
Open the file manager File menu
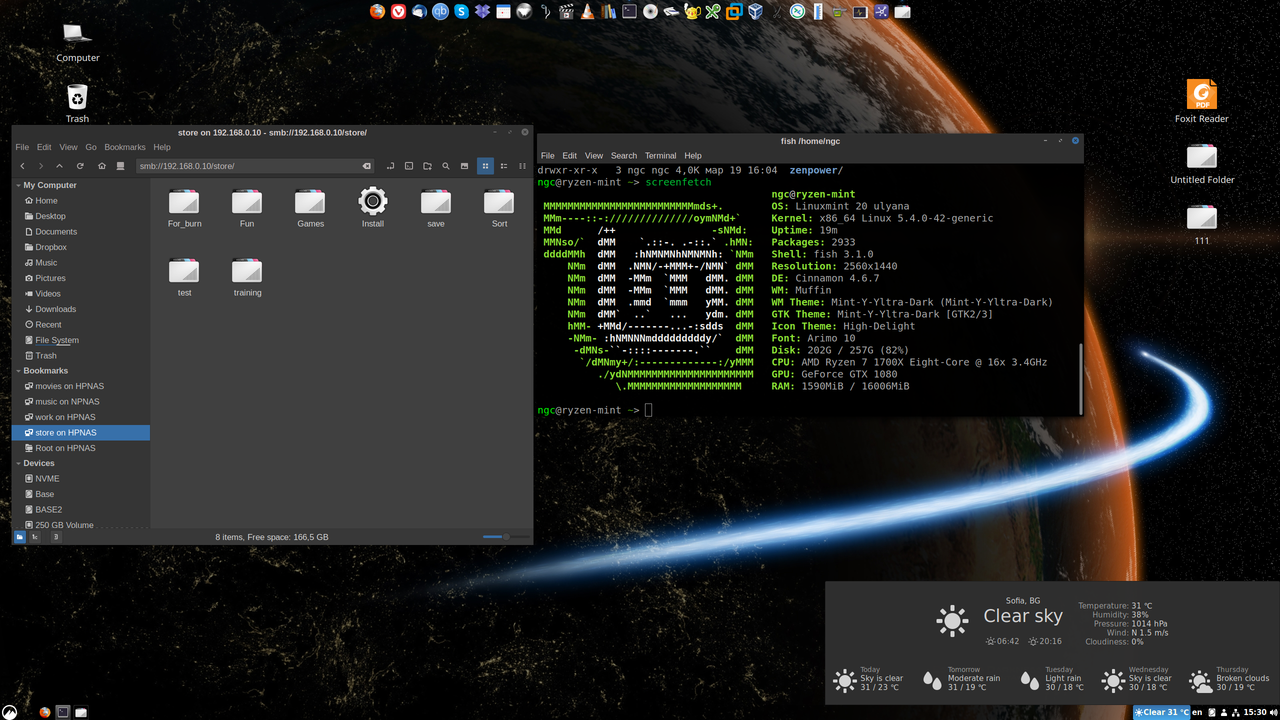click(x=22, y=147)
